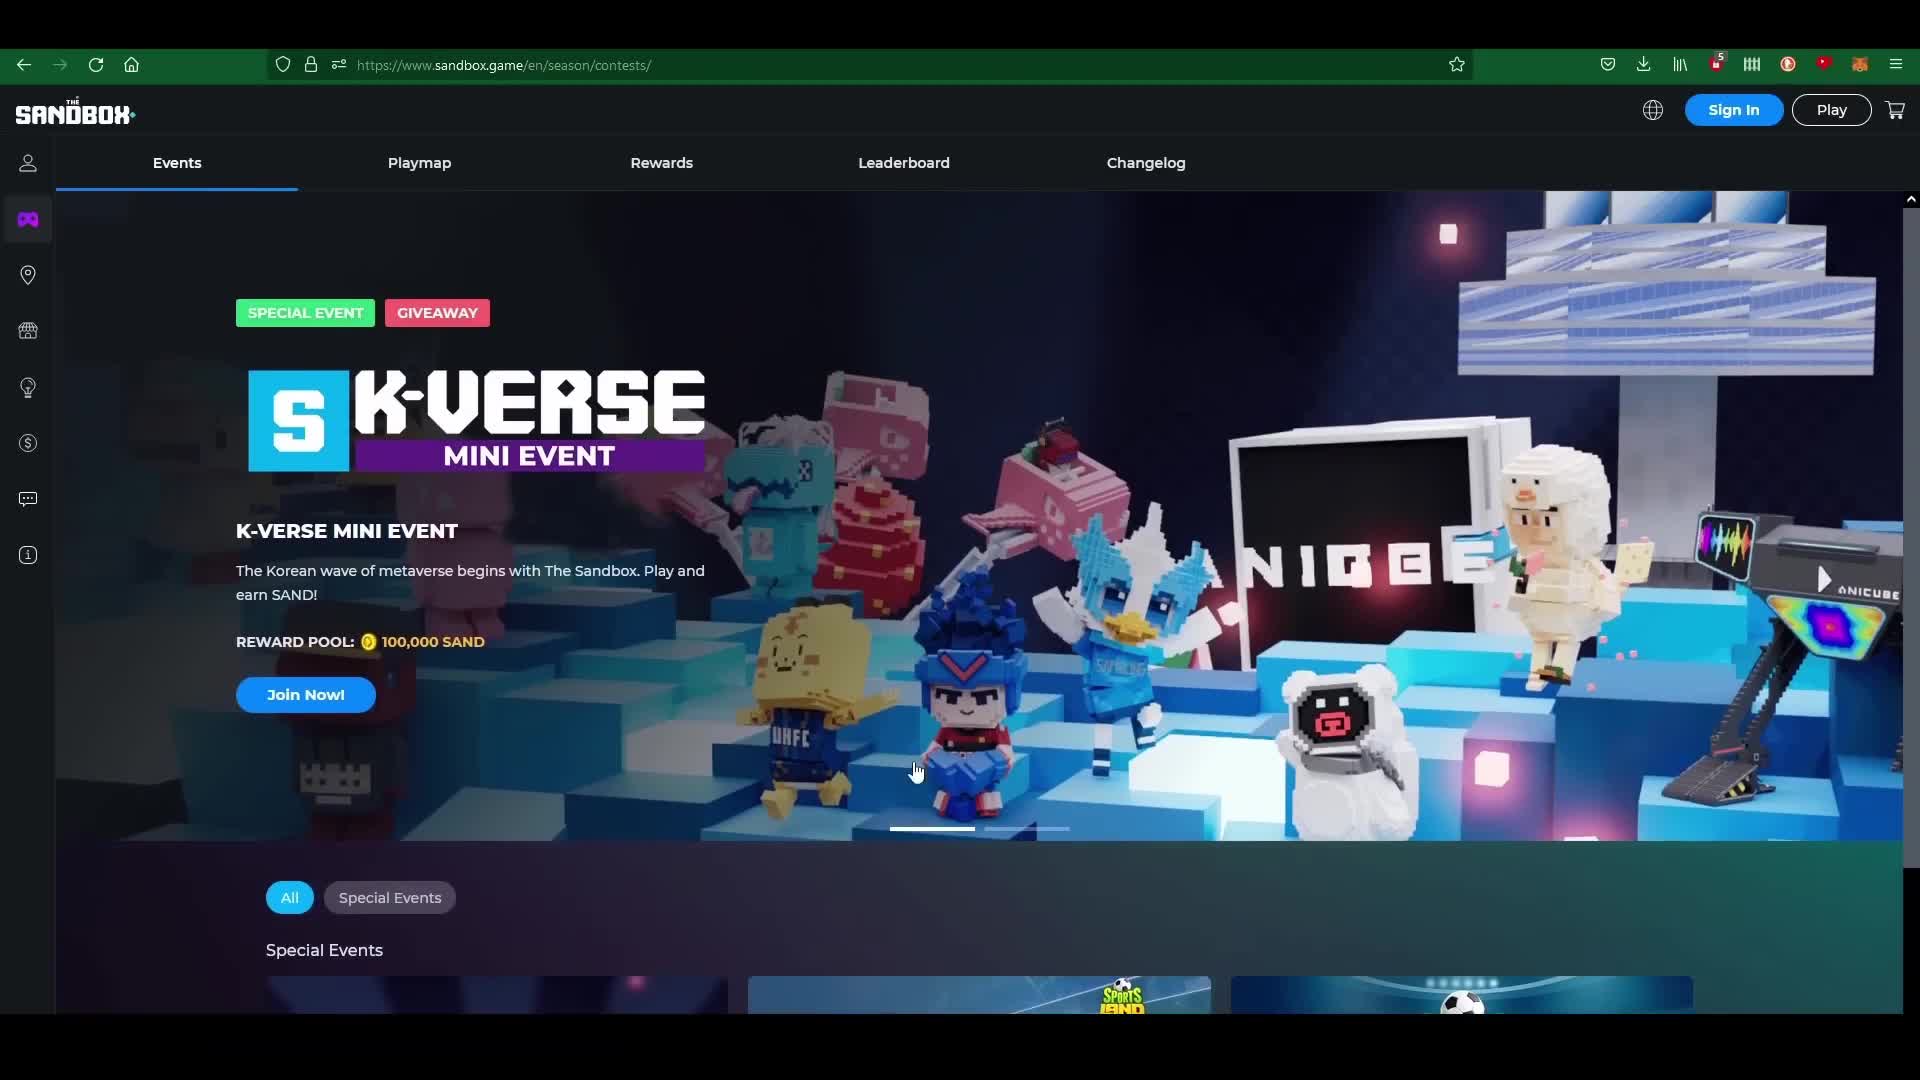This screenshot has width=1920, height=1080.
Task: Open the shopping cart
Action: pyautogui.click(x=1895, y=110)
